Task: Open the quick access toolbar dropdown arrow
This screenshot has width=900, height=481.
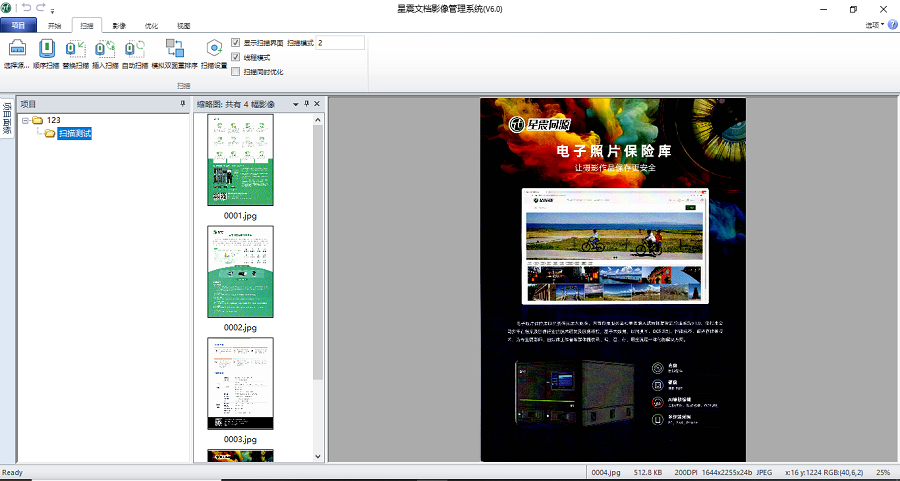Action: pyautogui.click(x=52, y=11)
